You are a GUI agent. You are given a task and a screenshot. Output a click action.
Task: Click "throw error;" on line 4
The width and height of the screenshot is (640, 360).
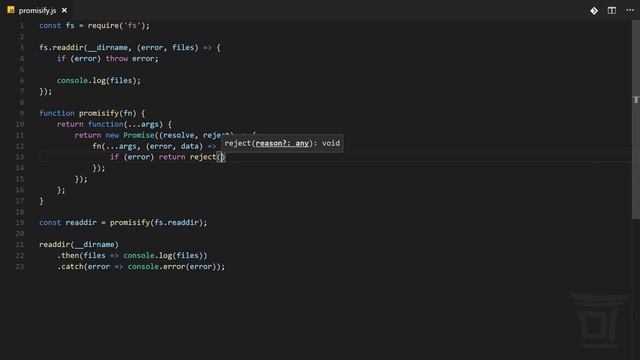[x=132, y=59]
